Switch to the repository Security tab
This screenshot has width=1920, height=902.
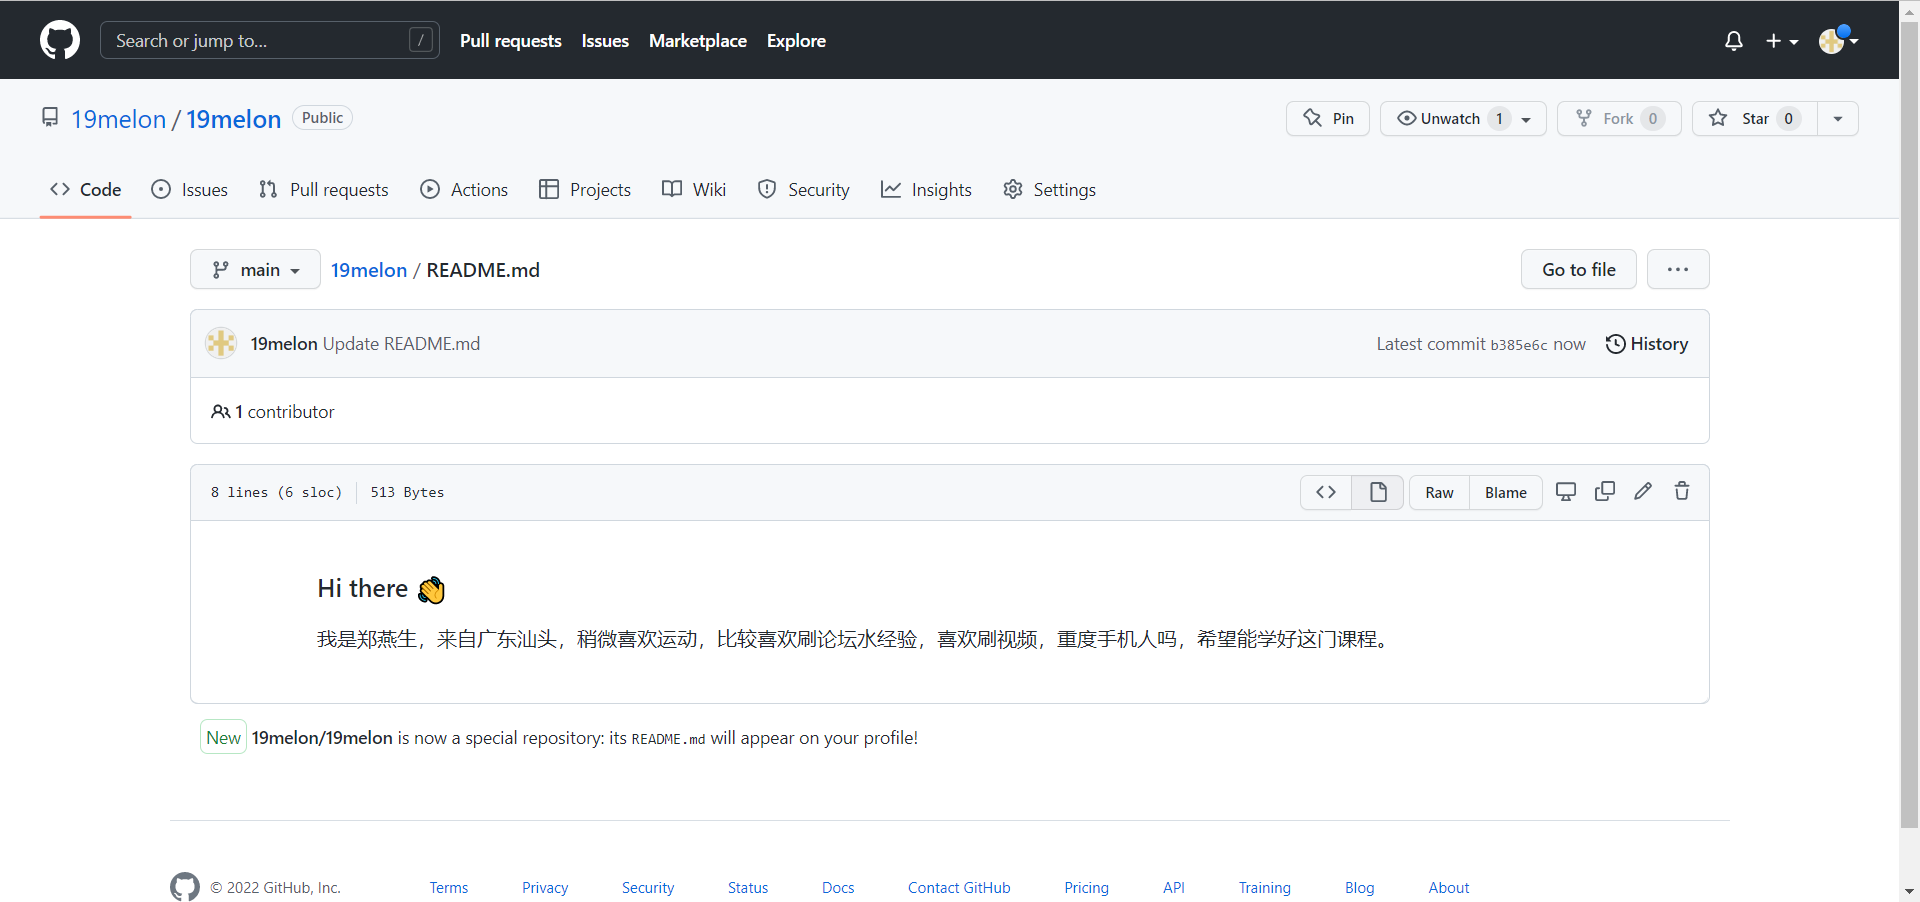(x=804, y=189)
